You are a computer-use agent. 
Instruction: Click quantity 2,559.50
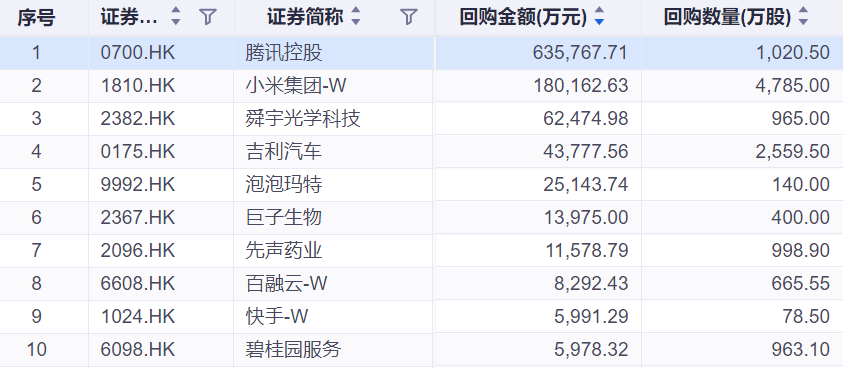coord(792,151)
